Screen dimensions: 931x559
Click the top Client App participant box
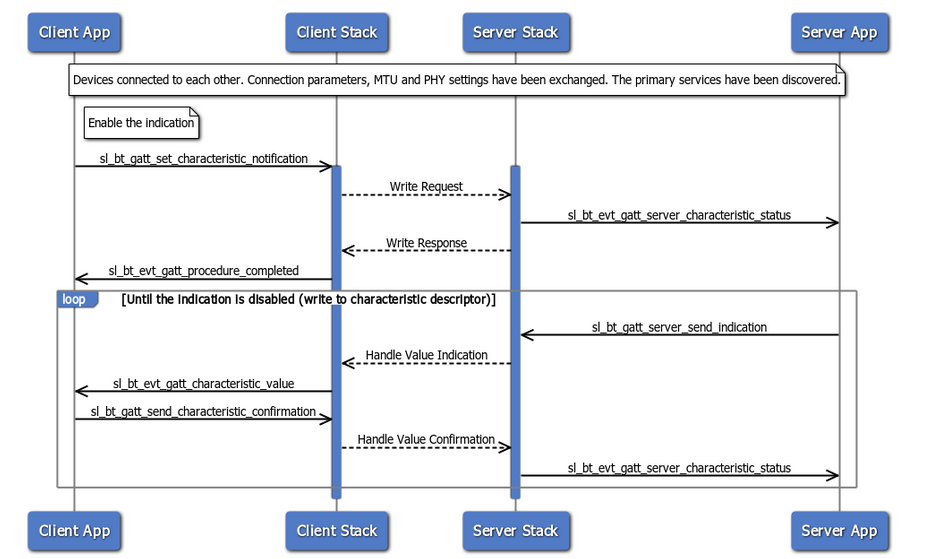(x=74, y=32)
